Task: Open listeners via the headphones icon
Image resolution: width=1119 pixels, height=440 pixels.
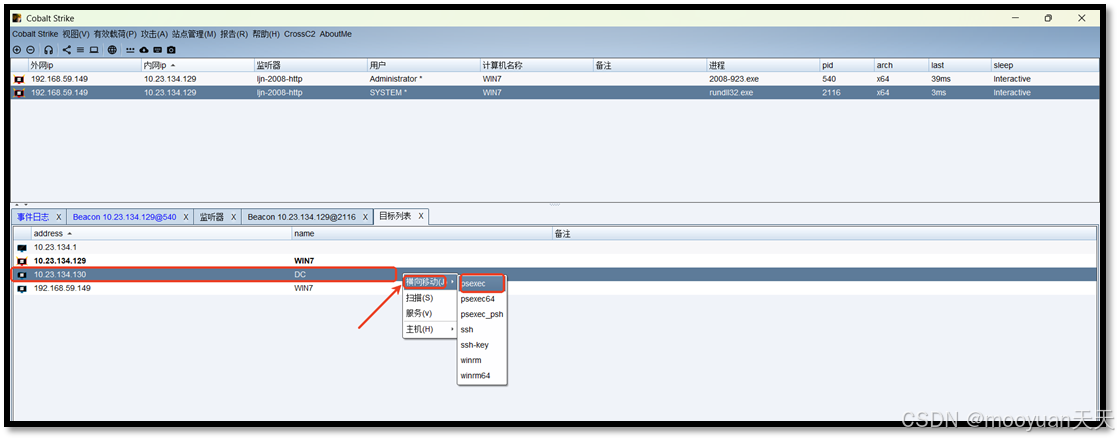Action: click(x=49, y=50)
